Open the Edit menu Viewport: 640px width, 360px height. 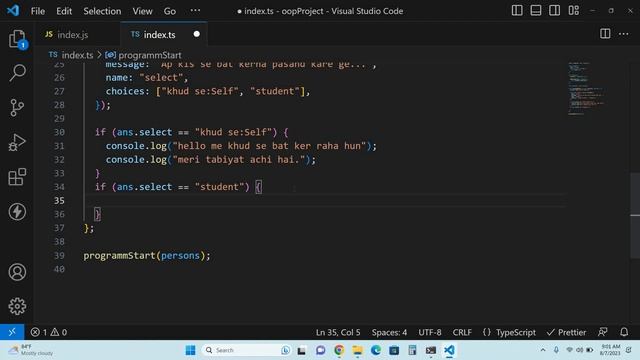(64, 11)
